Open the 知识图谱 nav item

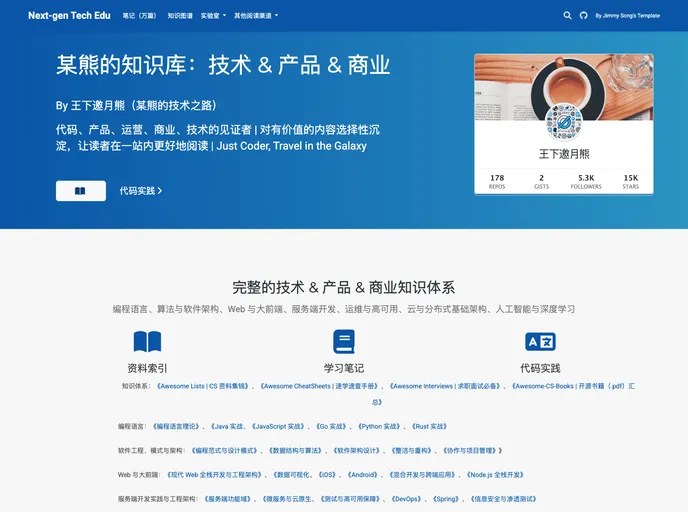[180, 16]
